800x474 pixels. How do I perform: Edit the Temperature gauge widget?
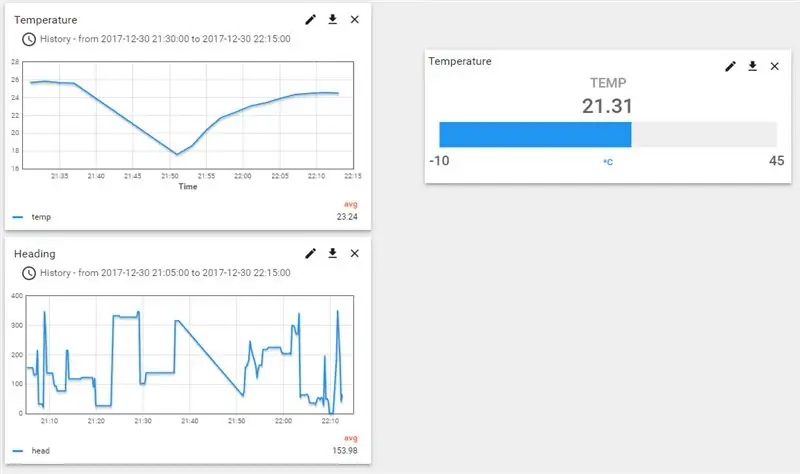(x=731, y=66)
